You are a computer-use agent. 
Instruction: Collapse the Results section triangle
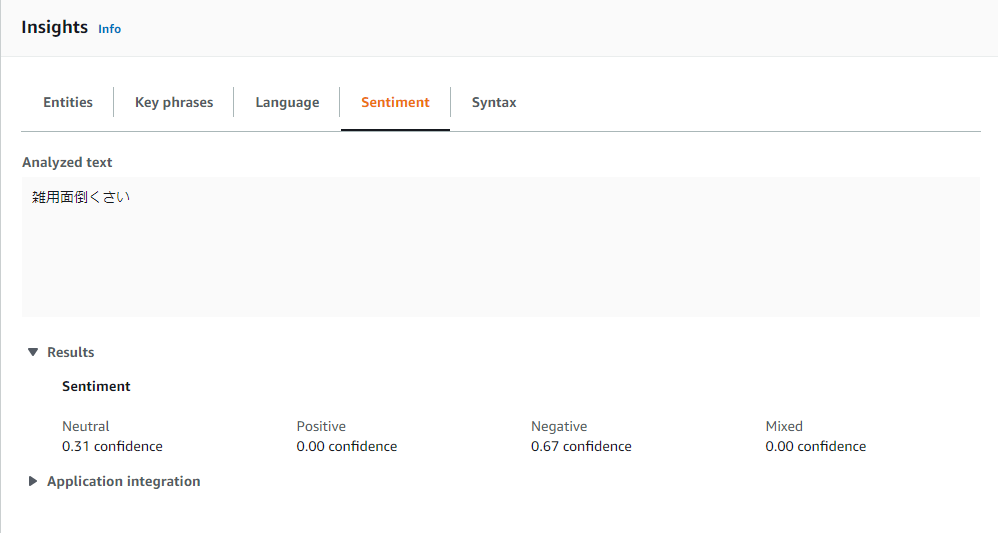(x=33, y=352)
